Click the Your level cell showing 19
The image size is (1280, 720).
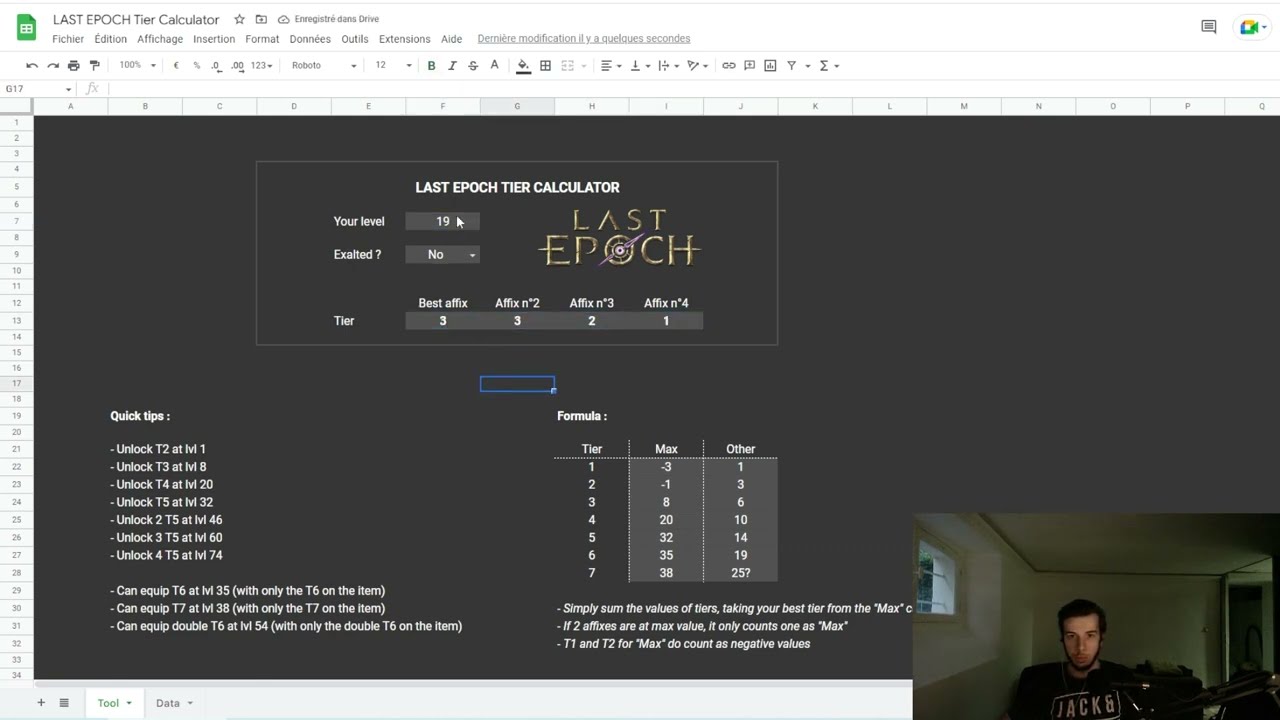tap(443, 221)
